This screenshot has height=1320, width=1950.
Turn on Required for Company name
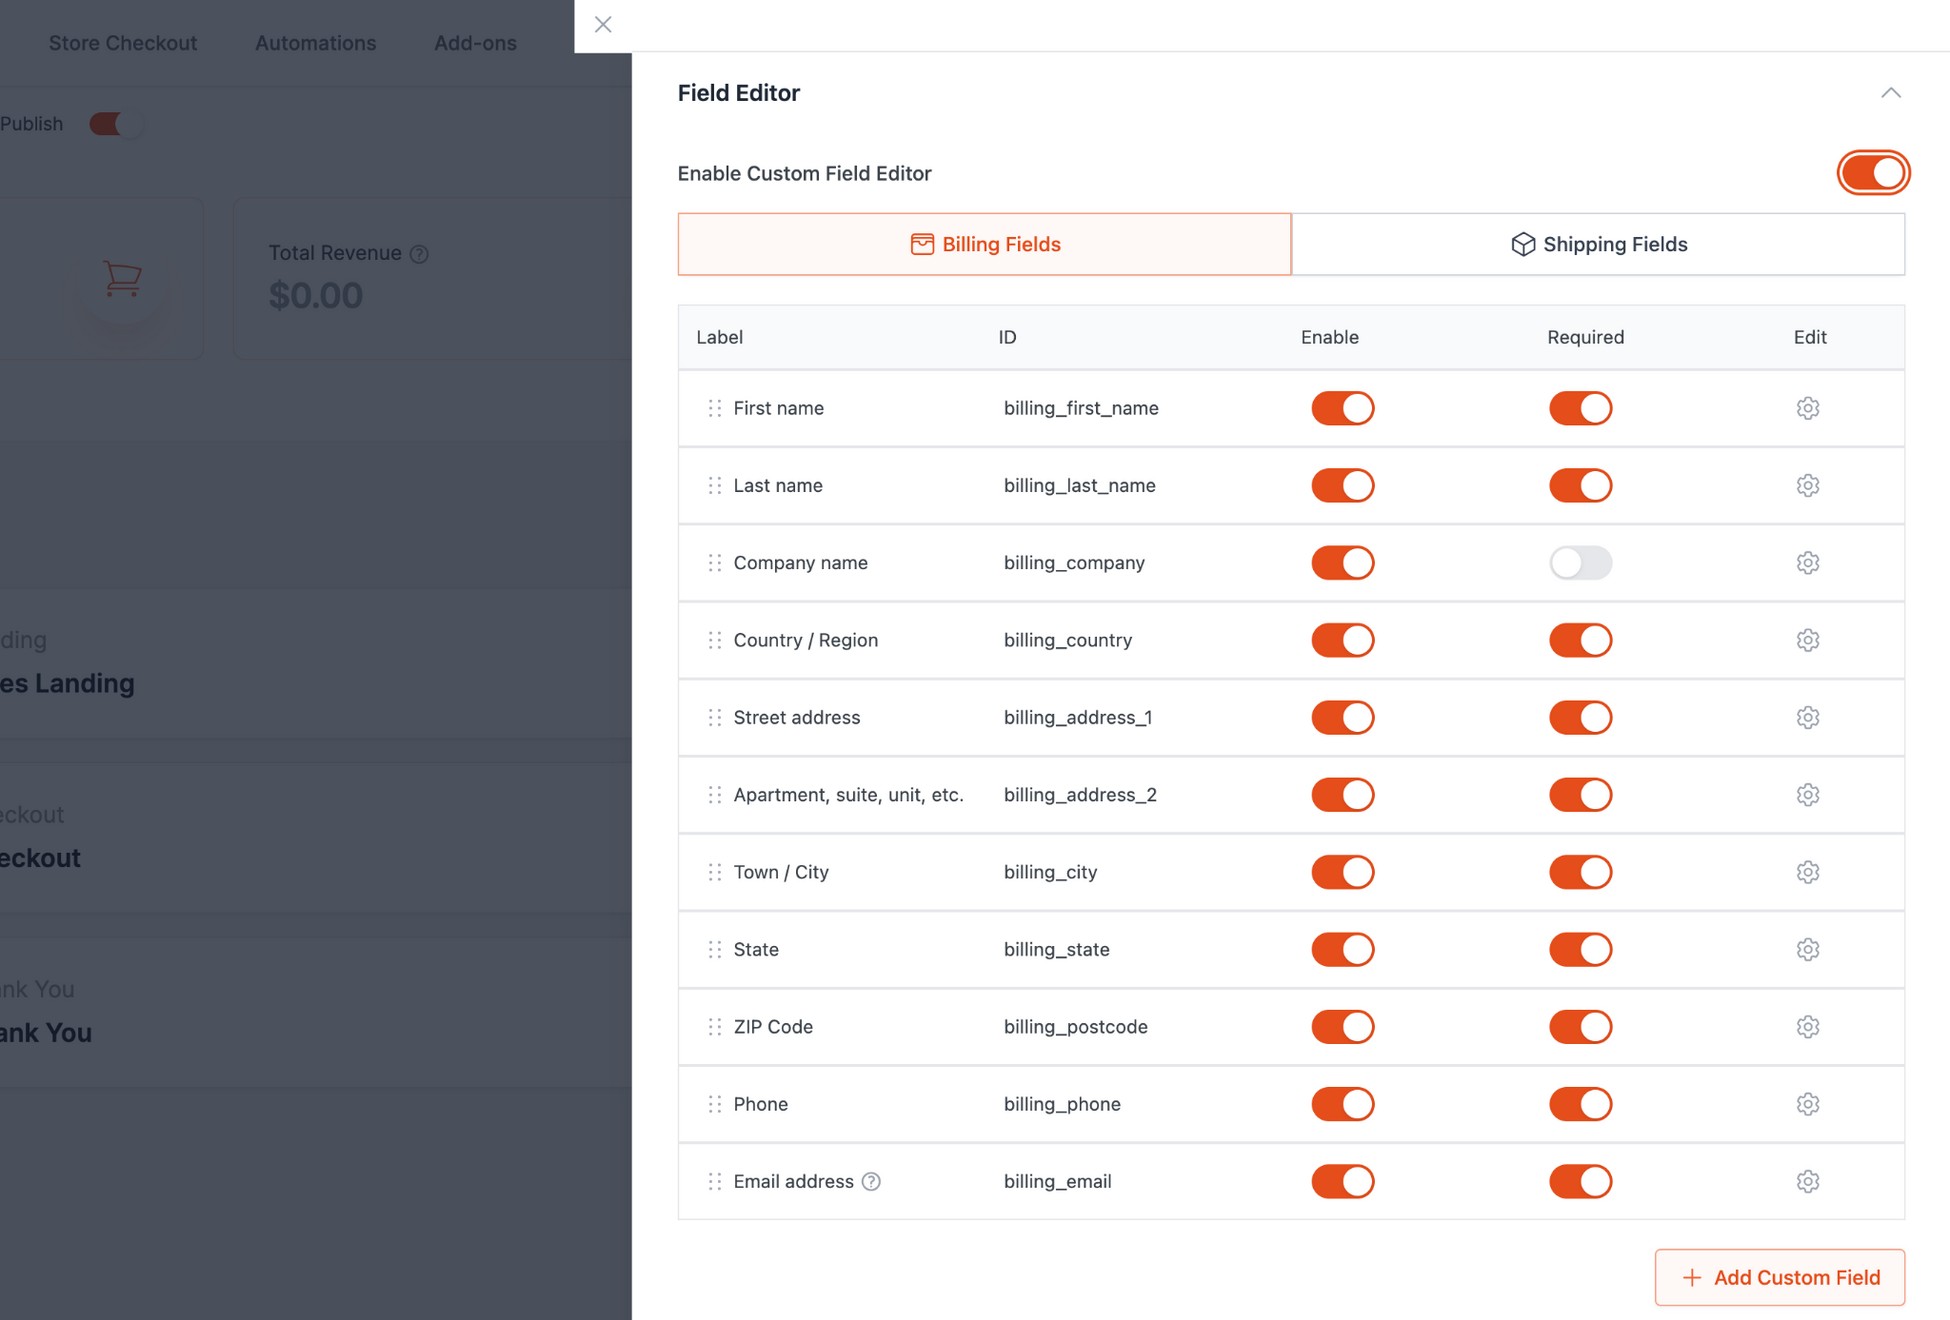tap(1580, 563)
